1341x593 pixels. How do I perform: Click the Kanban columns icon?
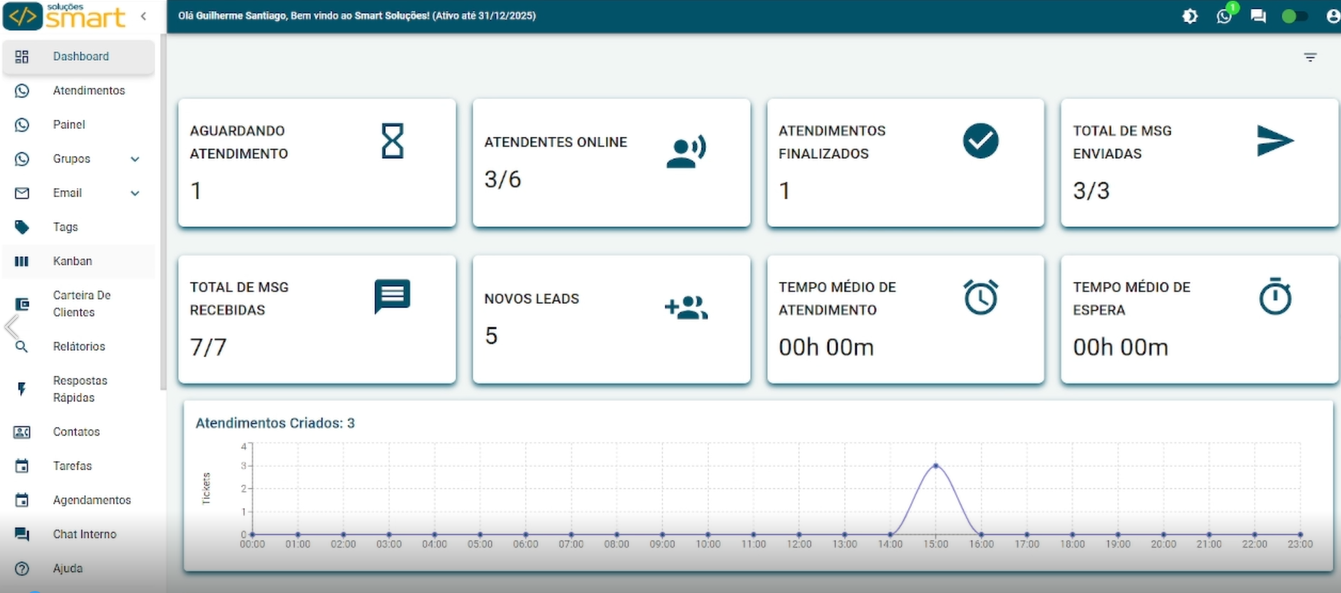[22, 261]
